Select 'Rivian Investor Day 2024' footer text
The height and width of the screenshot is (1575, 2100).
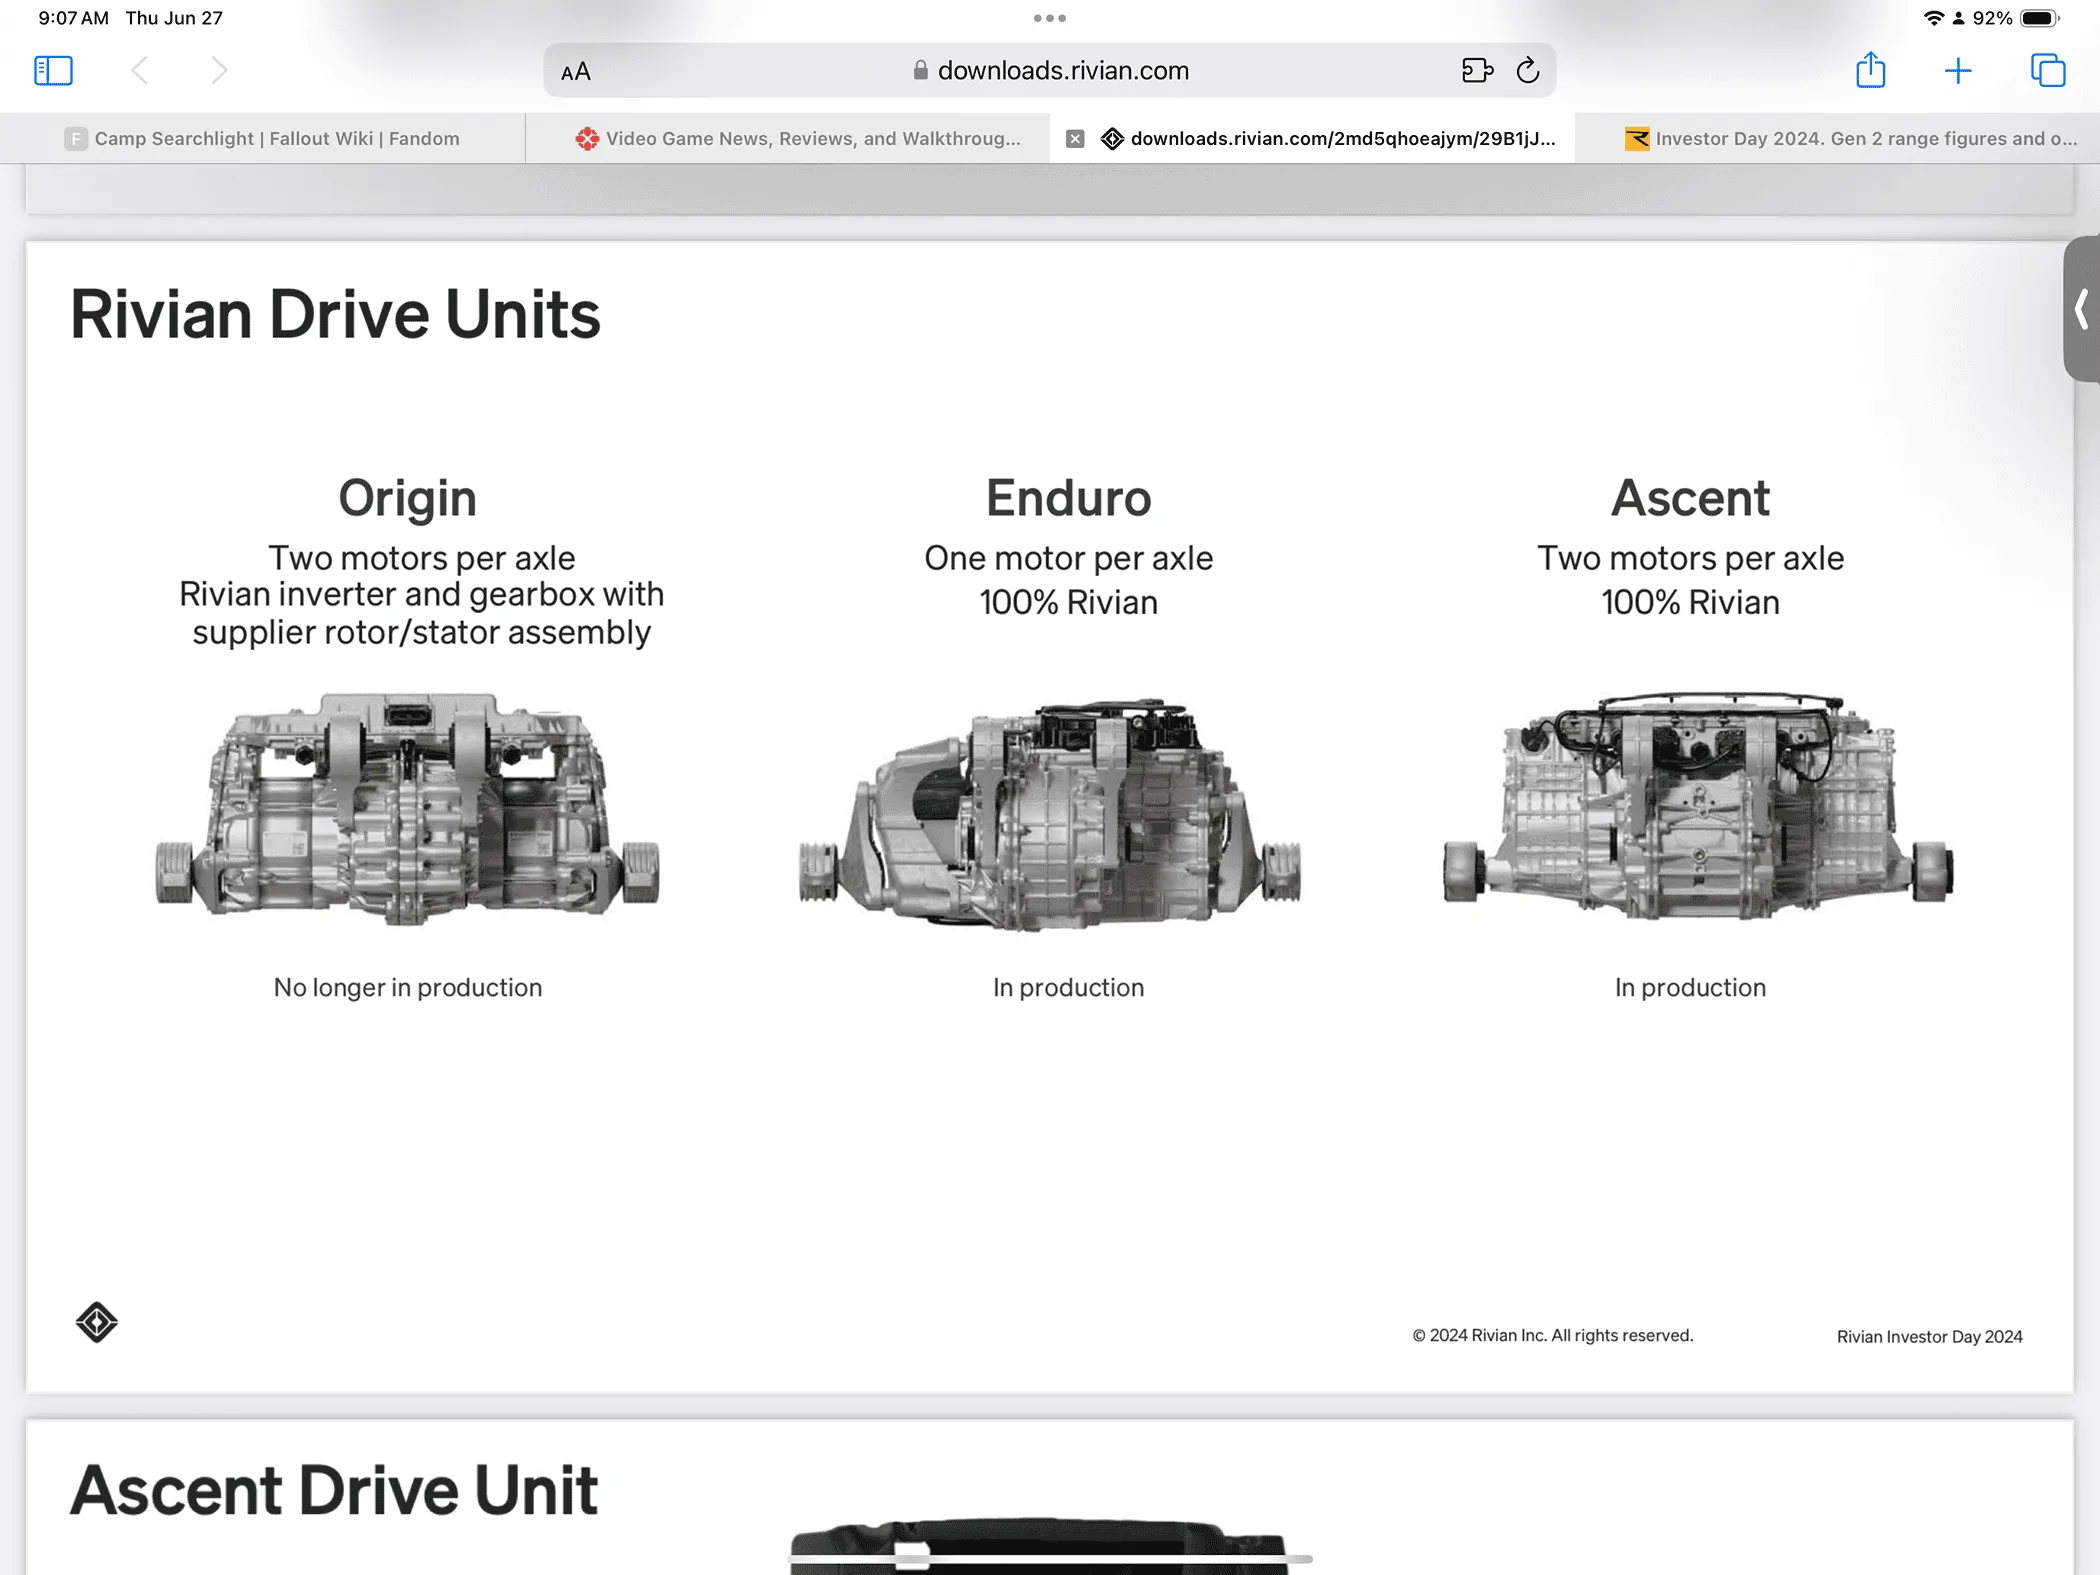click(x=1929, y=1336)
